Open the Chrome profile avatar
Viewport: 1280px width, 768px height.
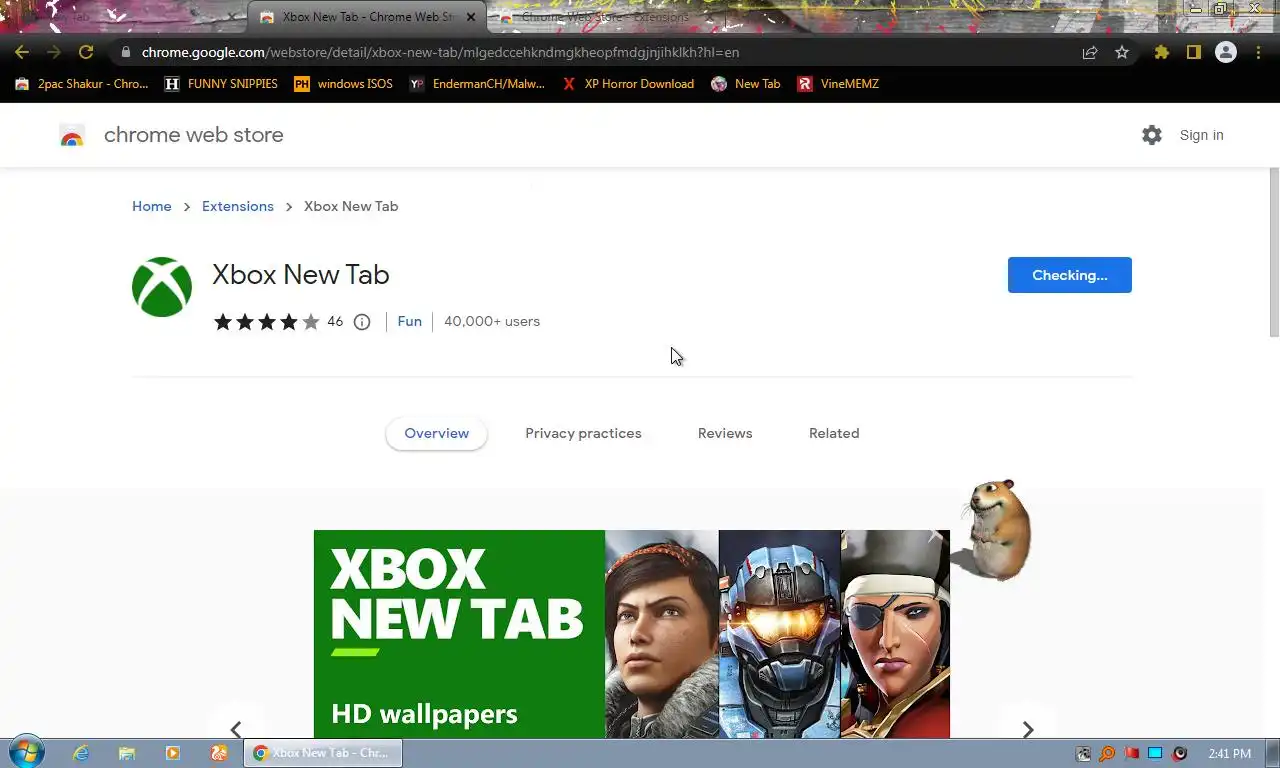pos(1226,52)
